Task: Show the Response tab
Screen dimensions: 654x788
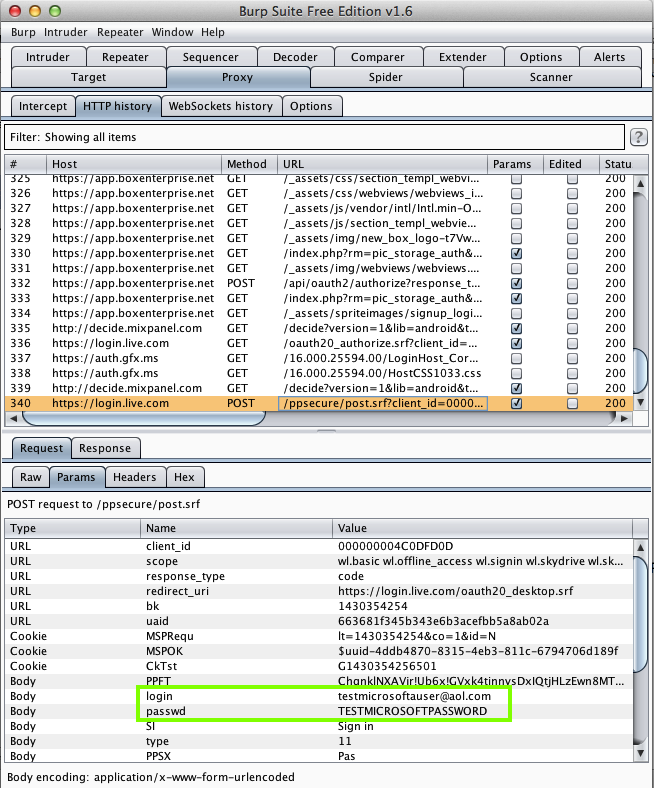Action: pos(105,448)
